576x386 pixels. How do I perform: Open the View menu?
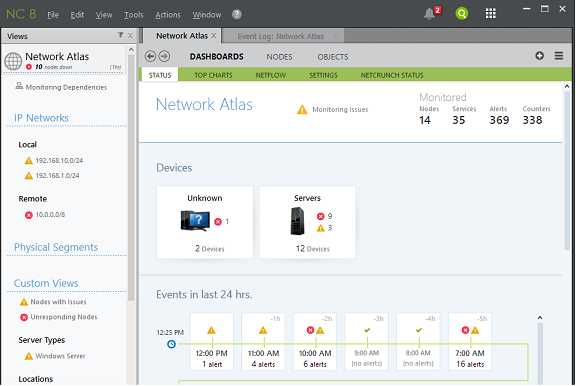(x=104, y=15)
